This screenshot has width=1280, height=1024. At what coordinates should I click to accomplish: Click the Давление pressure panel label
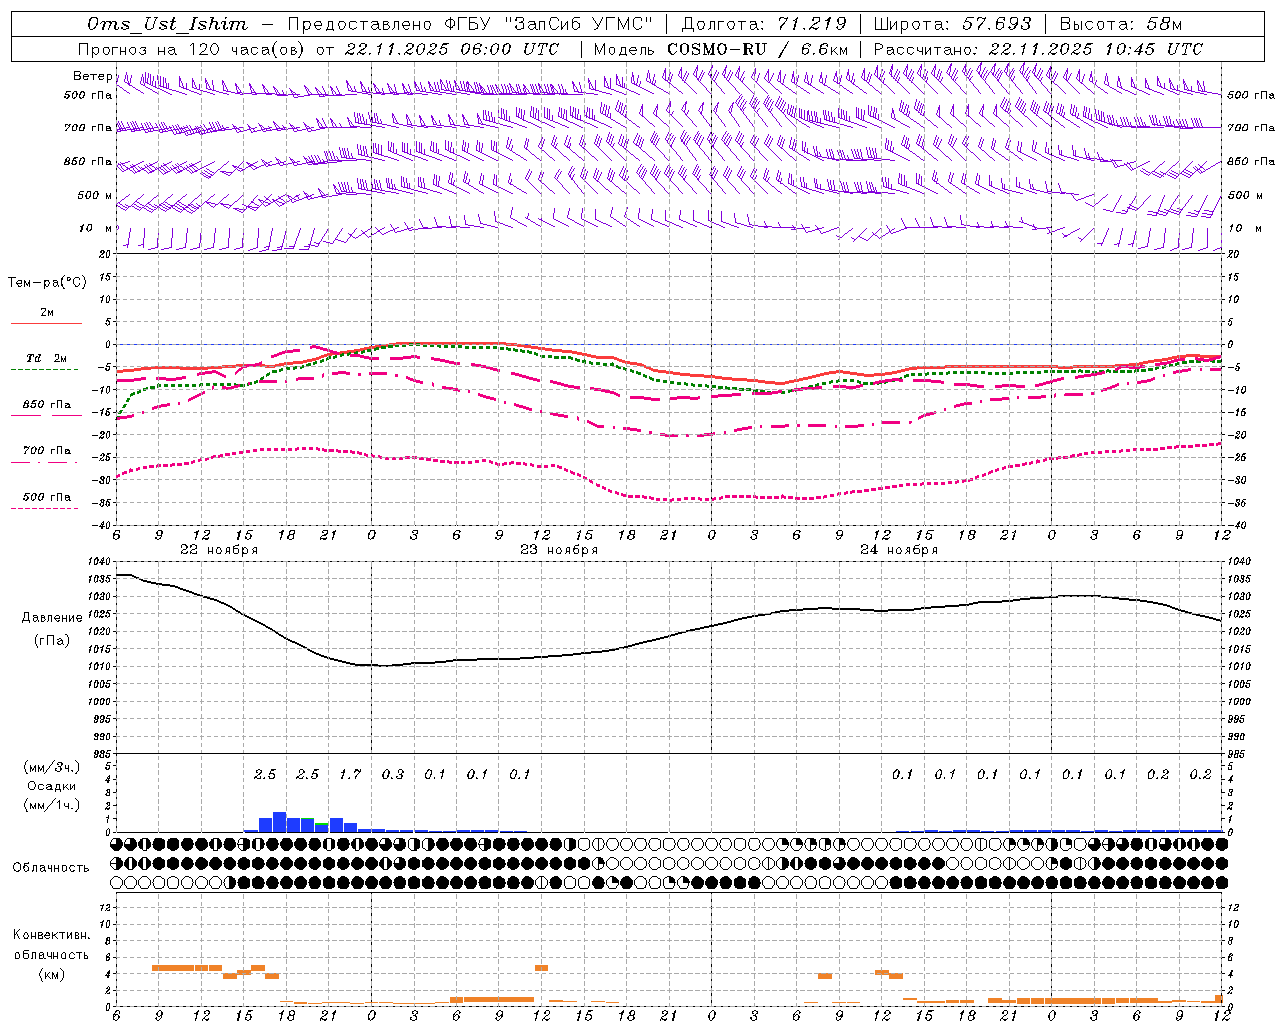pyautogui.click(x=52, y=618)
